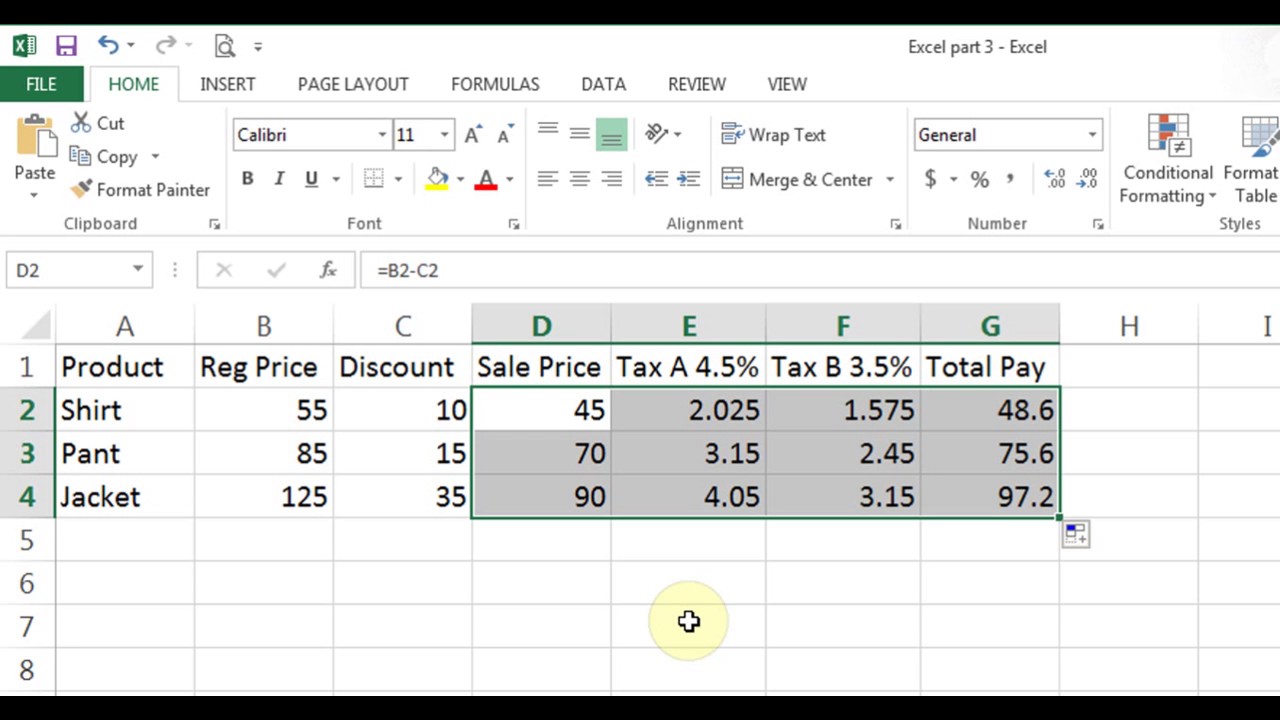1280x720 pixels.
Task: Select row 5 header
Action: (27, 540)
